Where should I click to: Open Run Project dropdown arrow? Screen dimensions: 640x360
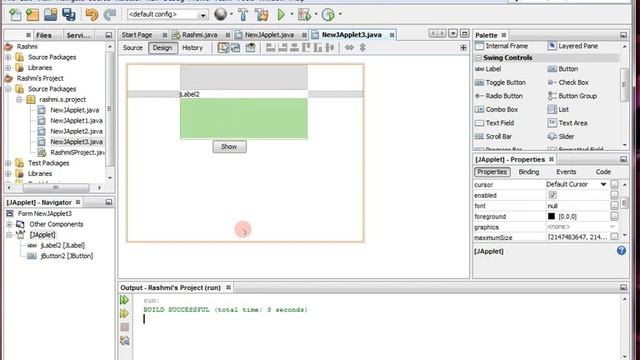tap(292, 14)
